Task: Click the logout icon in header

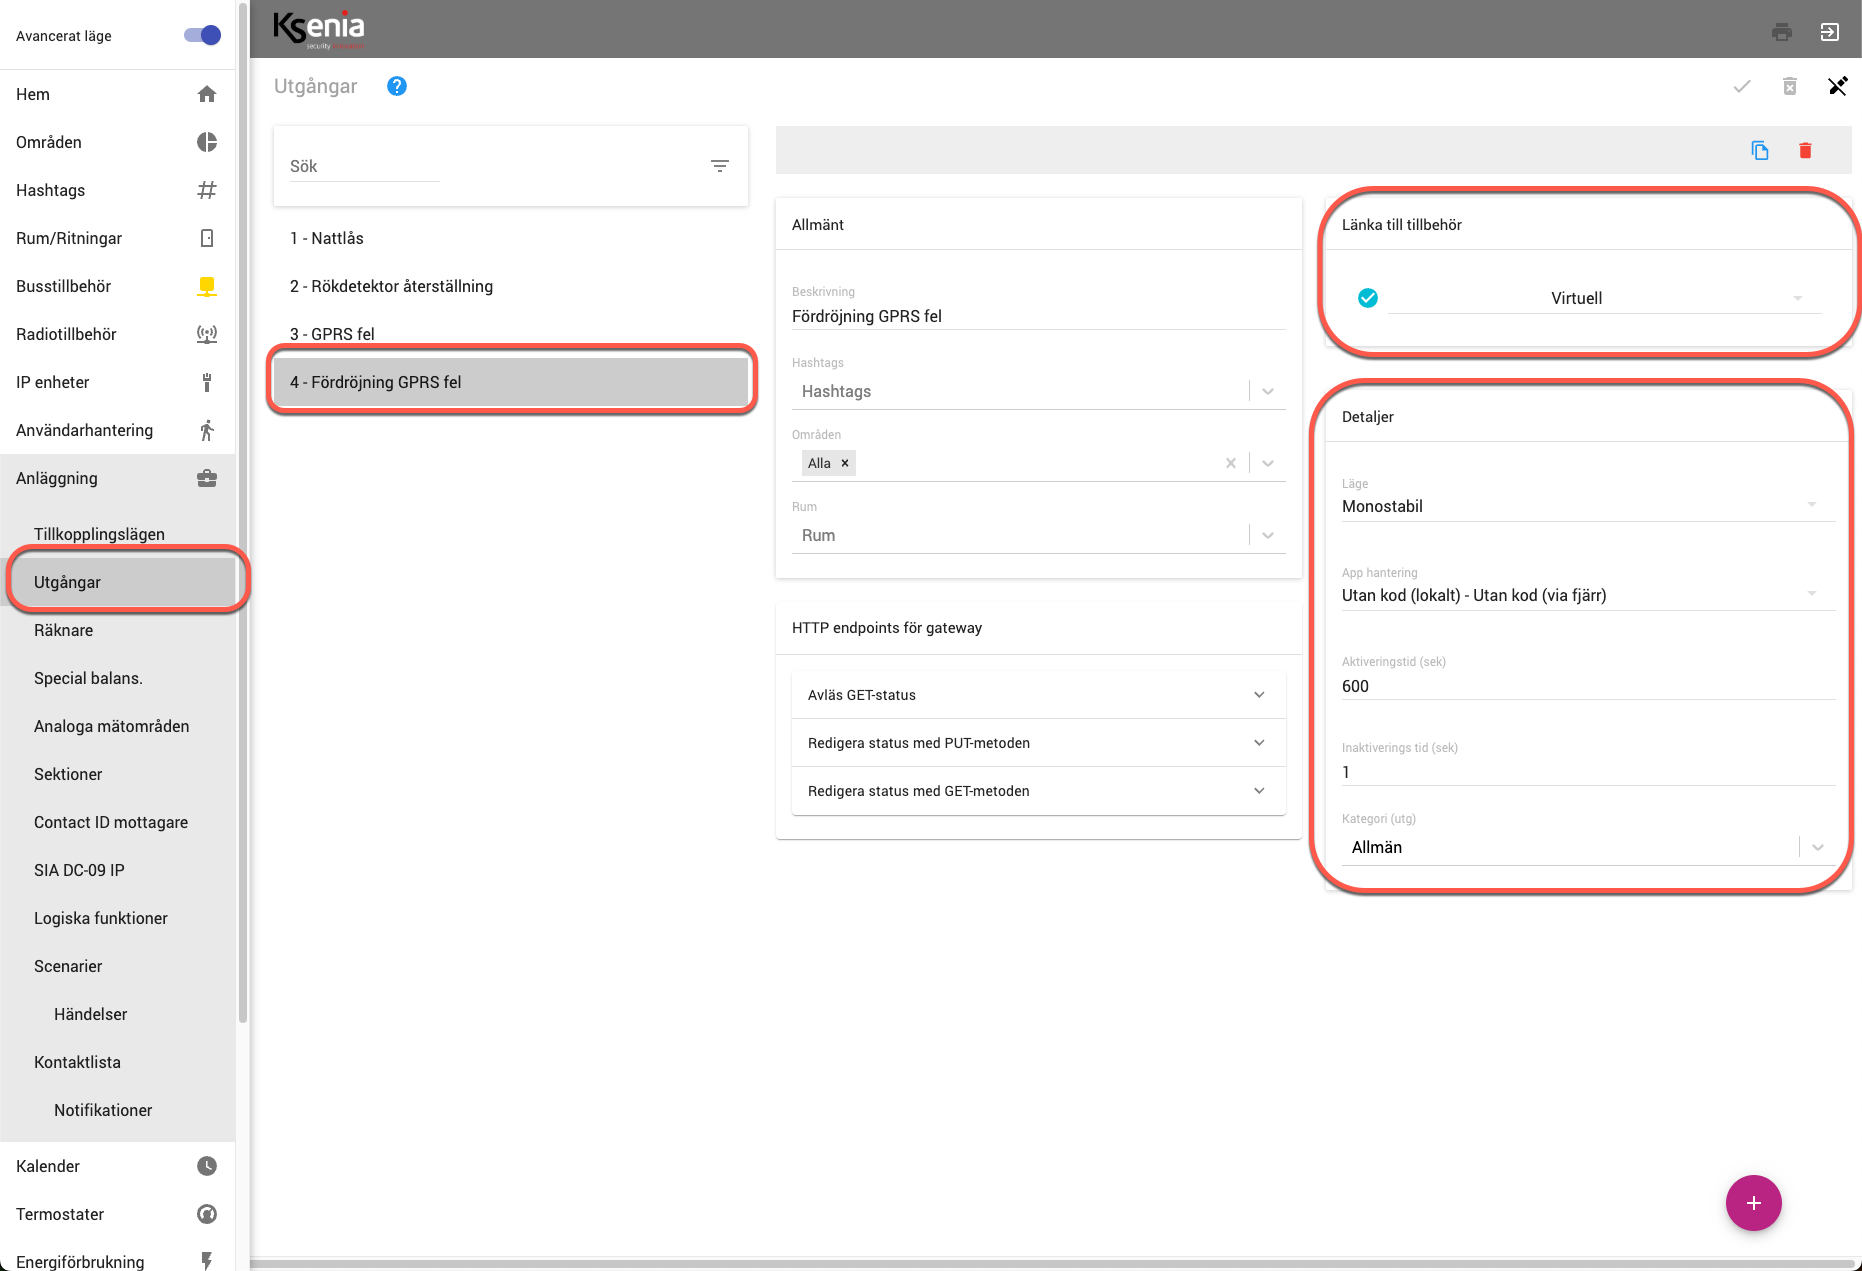Action: (x=1829, y=32)
